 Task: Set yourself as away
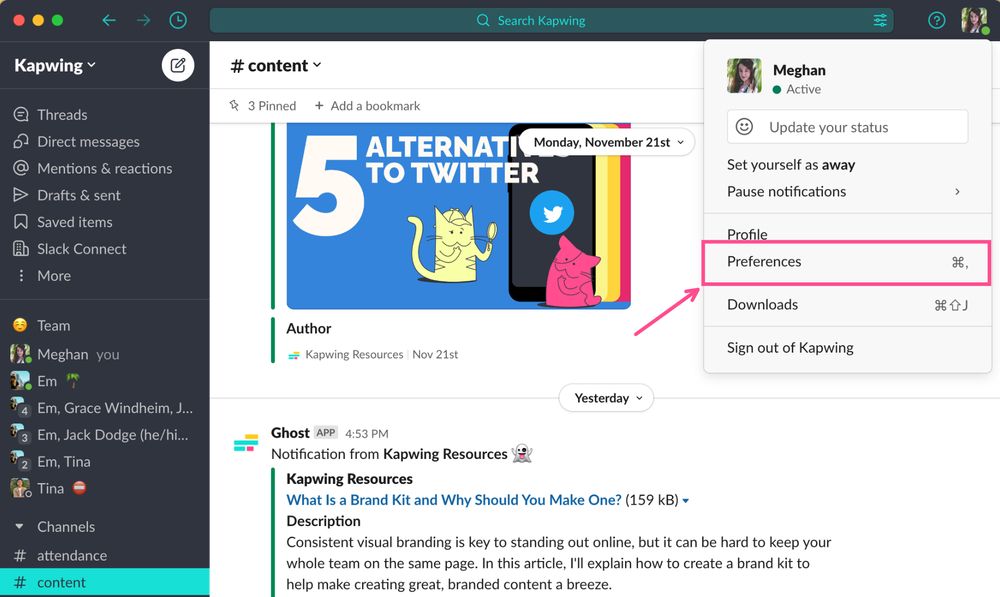click(x=788, y=164)
